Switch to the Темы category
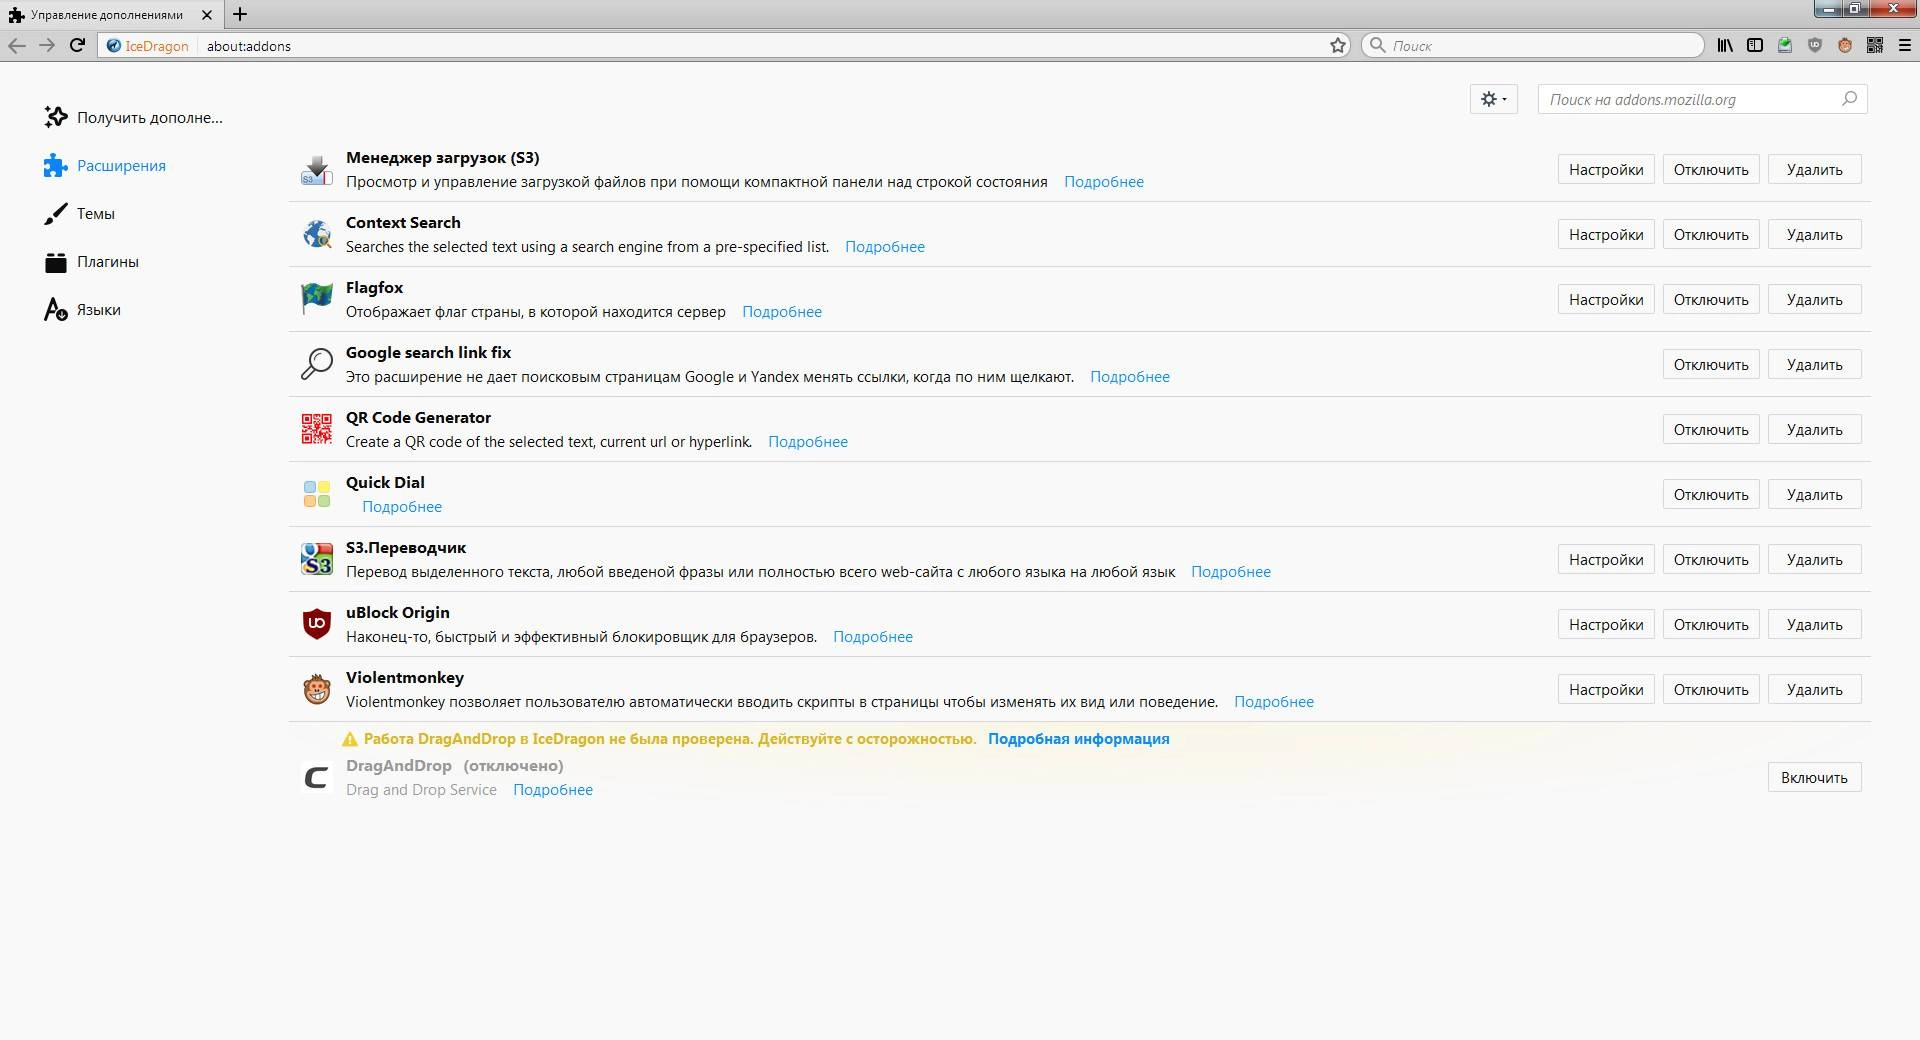Screen dimensions: 1920x1040 [79, 213]
